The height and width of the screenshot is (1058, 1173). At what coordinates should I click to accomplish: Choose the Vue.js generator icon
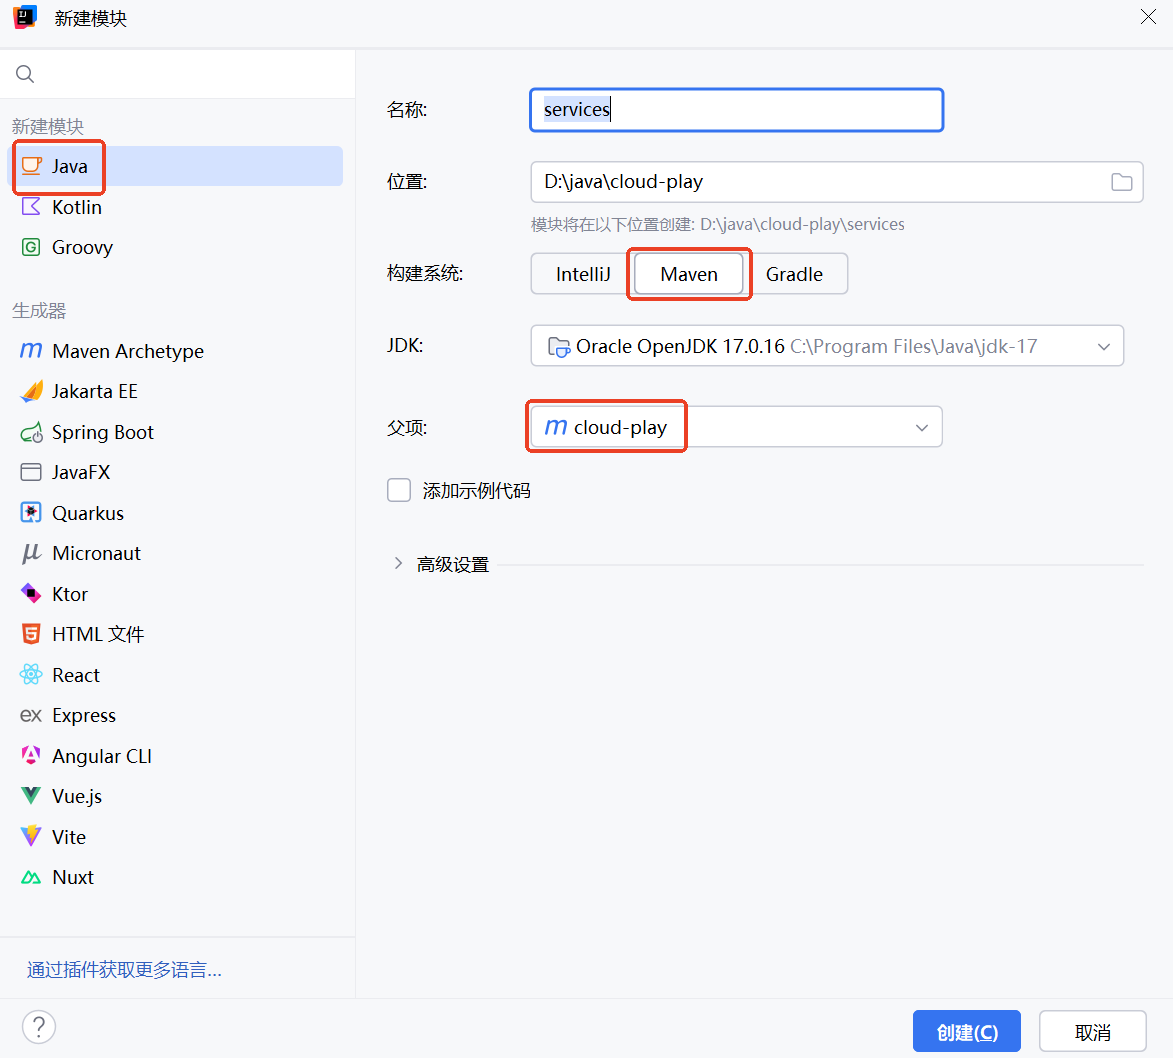coord(31,795)
